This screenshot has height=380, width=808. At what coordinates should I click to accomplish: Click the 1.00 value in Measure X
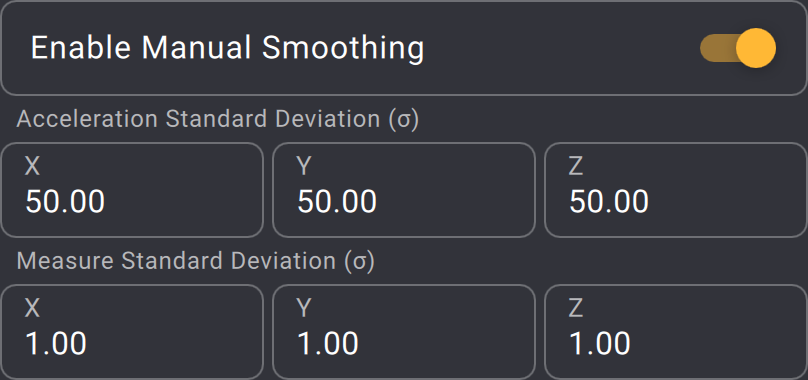[x=56, y=343]
